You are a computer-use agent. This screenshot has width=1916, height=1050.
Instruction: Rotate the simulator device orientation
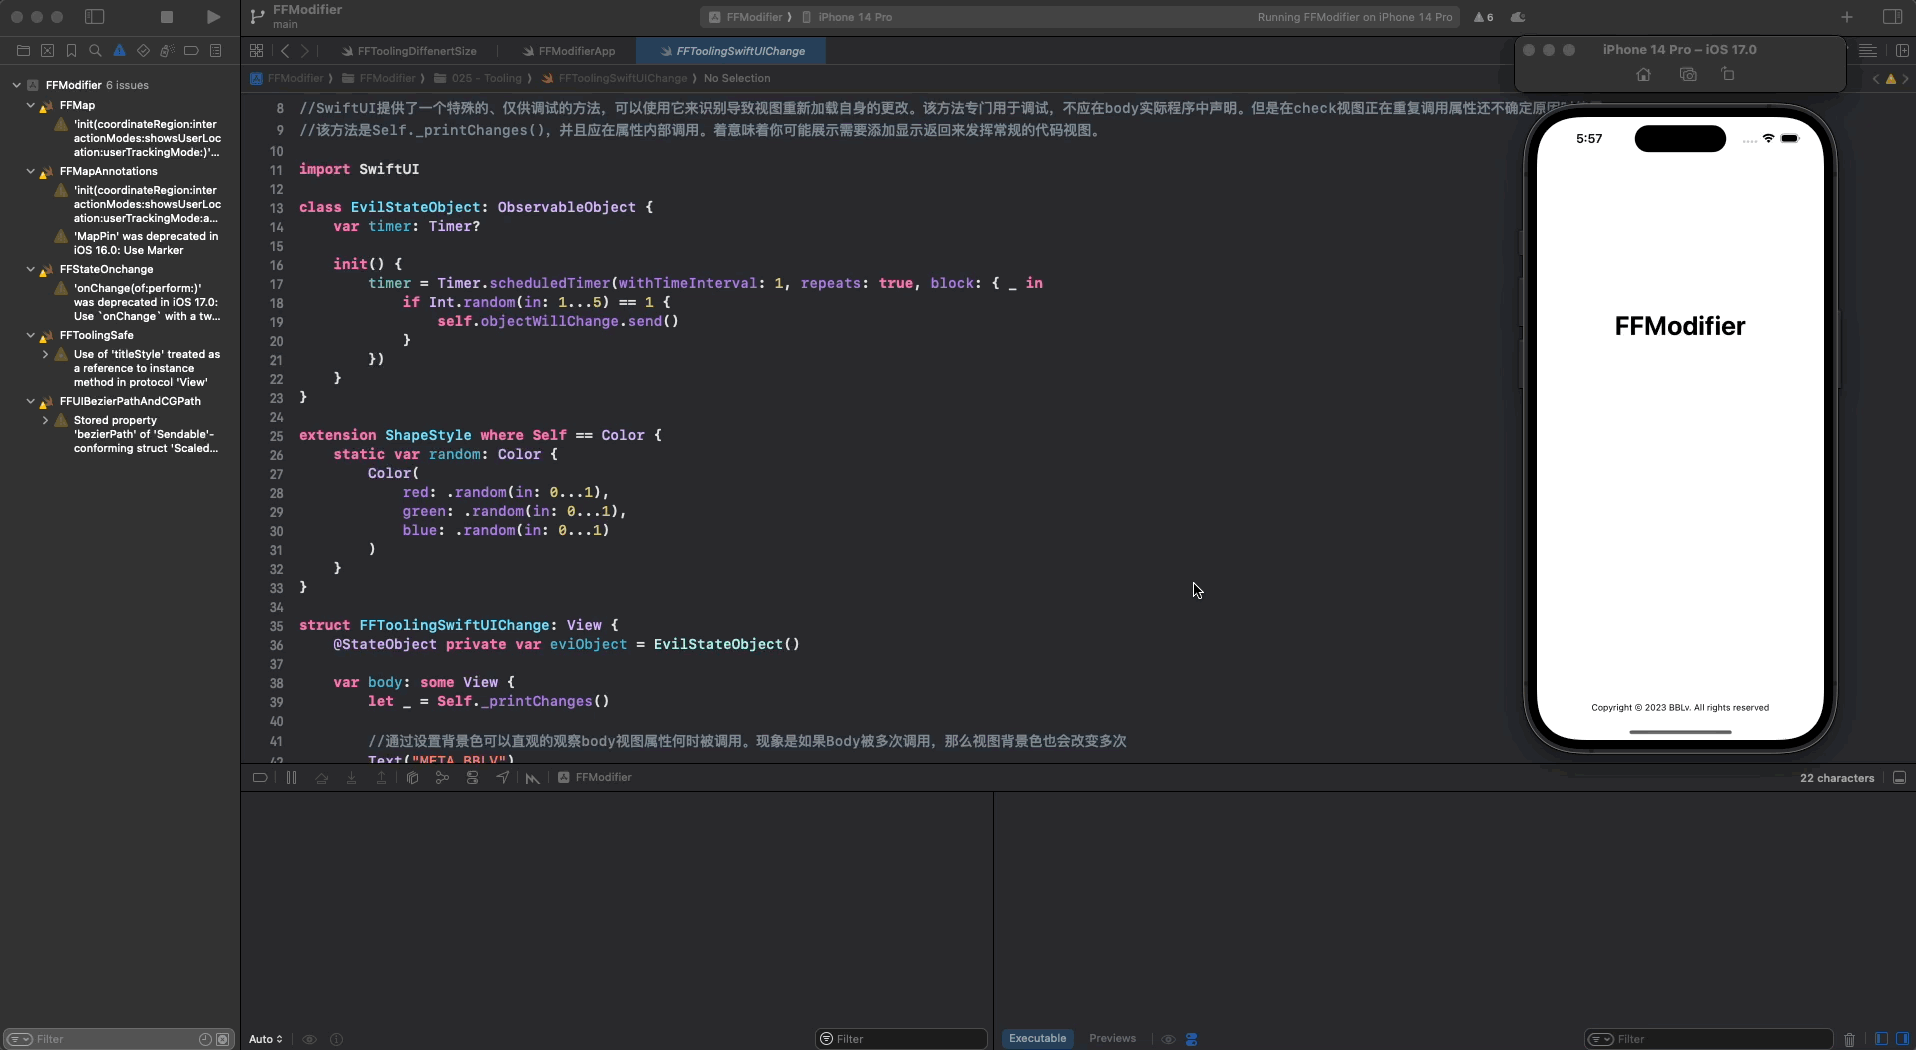[x=1729, y=75]
